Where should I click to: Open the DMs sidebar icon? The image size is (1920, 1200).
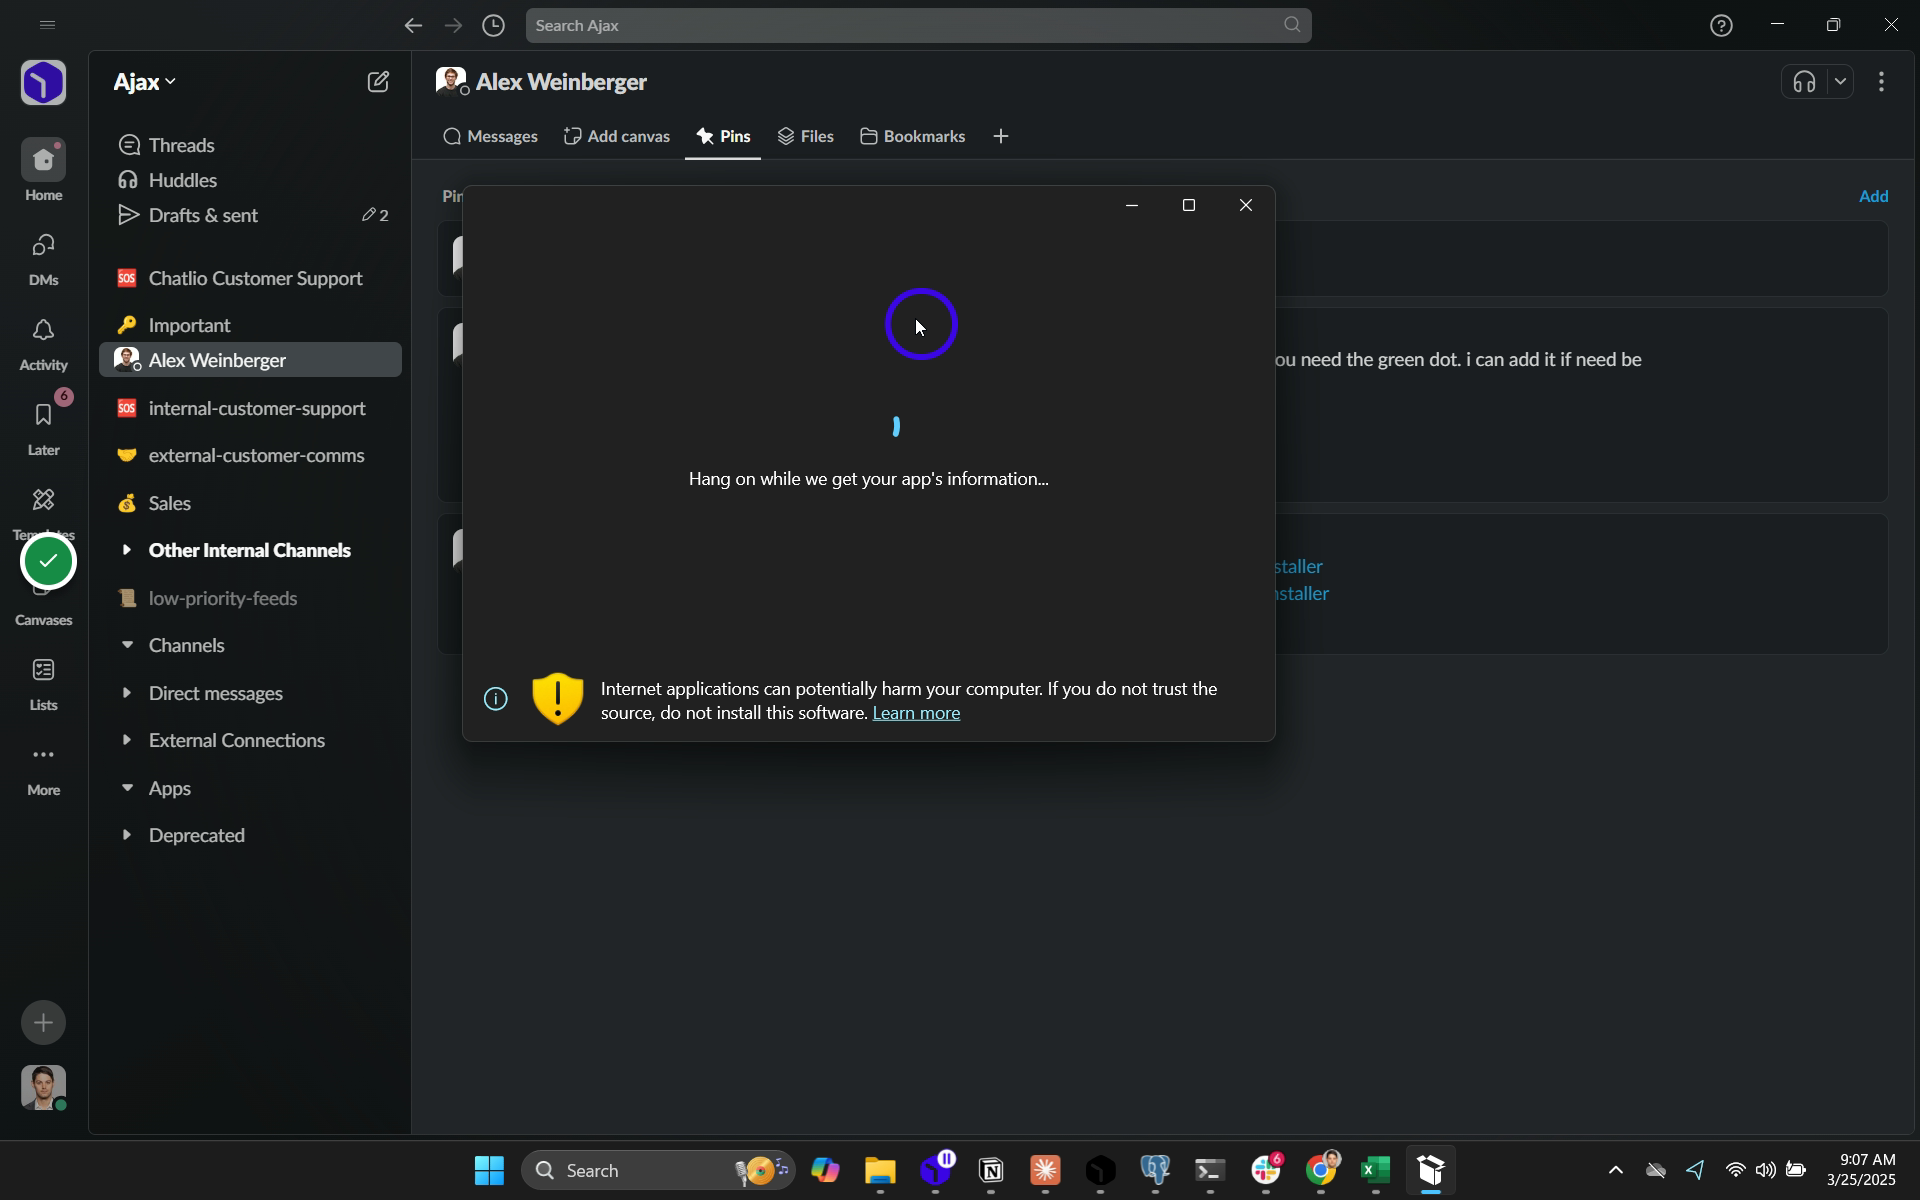tap(43, 246)
